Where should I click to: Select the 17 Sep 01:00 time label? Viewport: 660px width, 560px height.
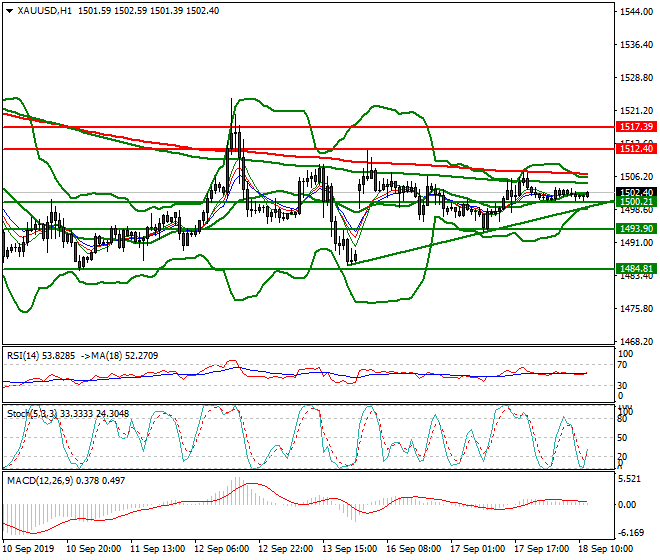coord(478,549)
